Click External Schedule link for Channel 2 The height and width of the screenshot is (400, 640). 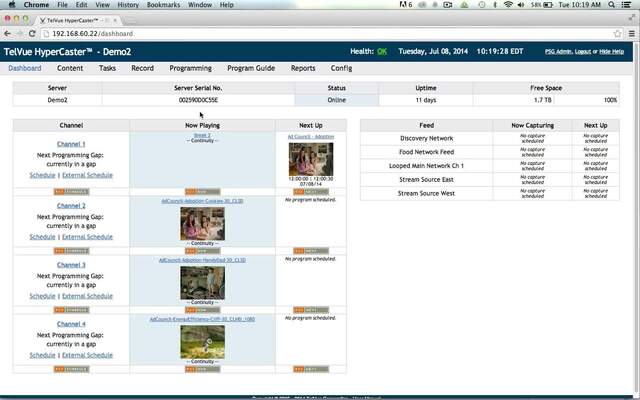pos(87,236)
